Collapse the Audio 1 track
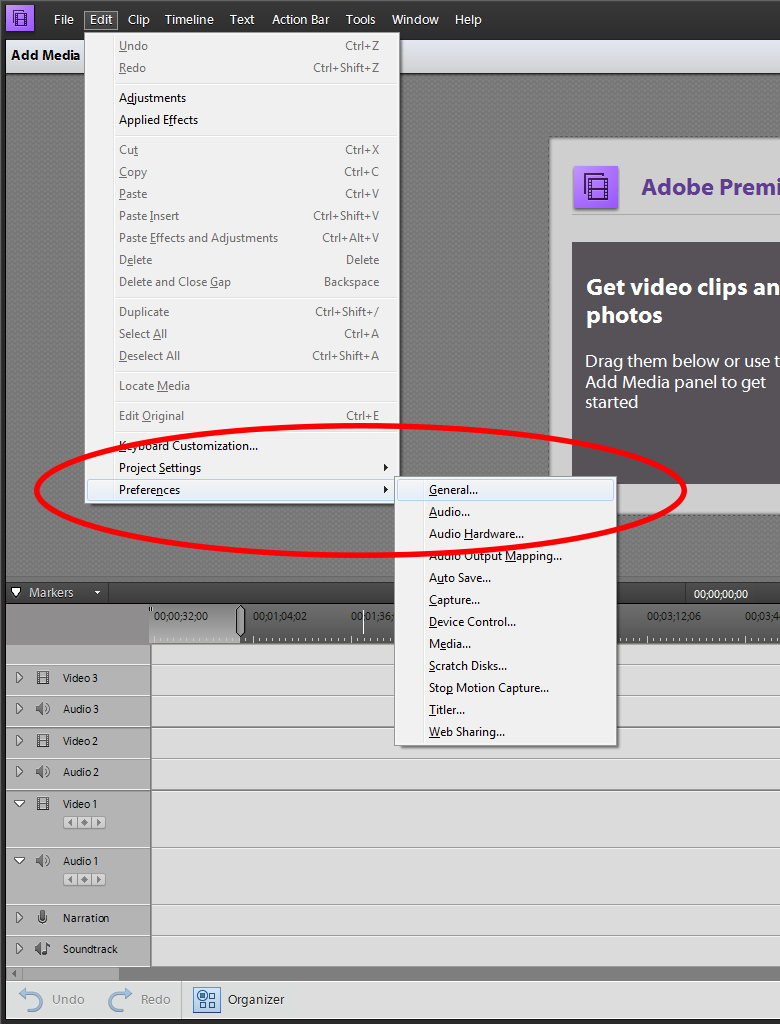This screenshot has width=780, height=1024. (20, 861)
